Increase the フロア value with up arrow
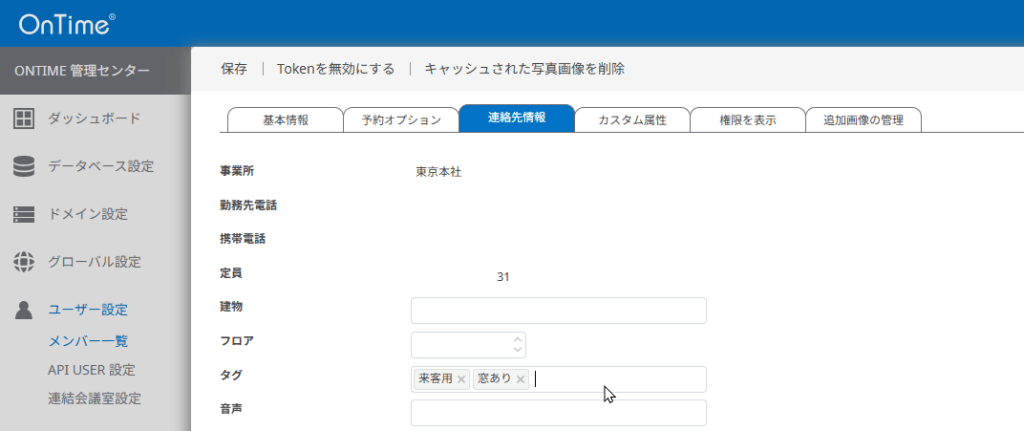 coord(517,339)
